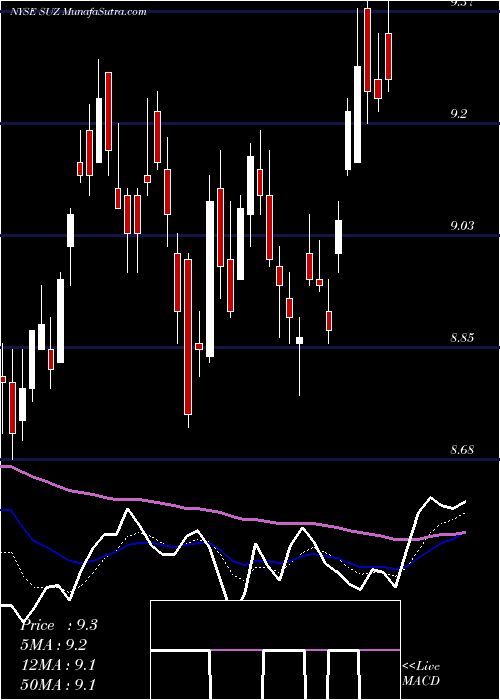Viewport: 500px width, 700px height.
Task: Click the 50MA : 9.1 readout
Action: 58,685
